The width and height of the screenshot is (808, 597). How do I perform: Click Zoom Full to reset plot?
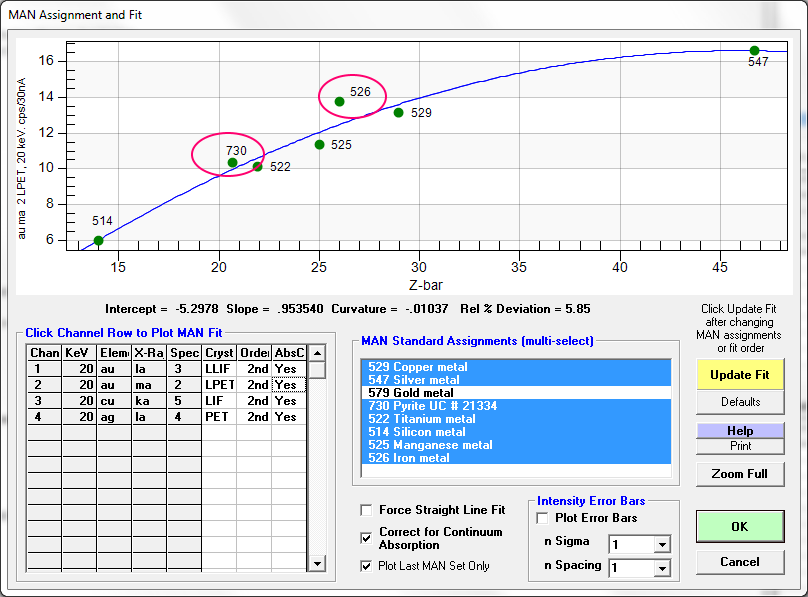click(739, 474)
